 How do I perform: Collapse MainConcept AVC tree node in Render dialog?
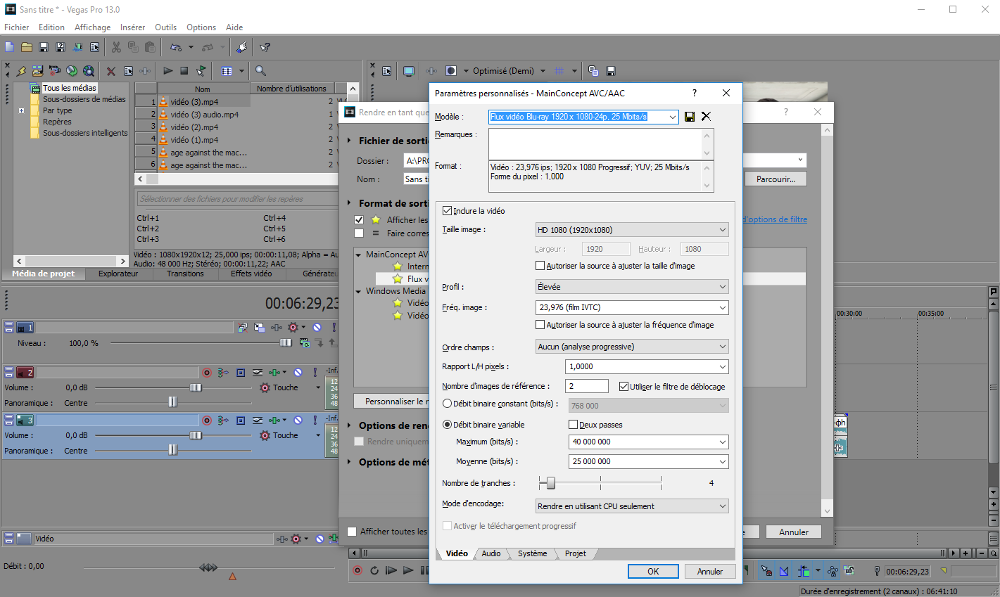click(x=358, y=254)
